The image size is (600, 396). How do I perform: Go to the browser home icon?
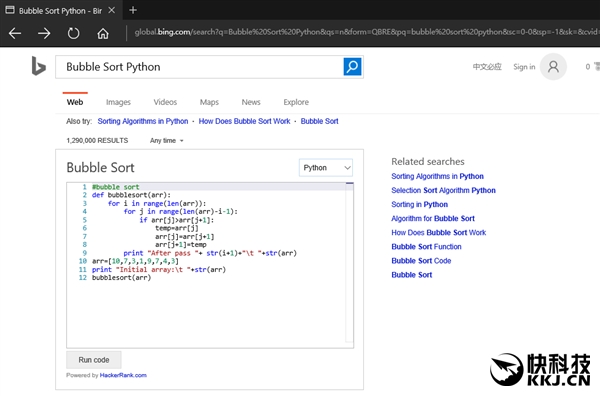[103, 33]
